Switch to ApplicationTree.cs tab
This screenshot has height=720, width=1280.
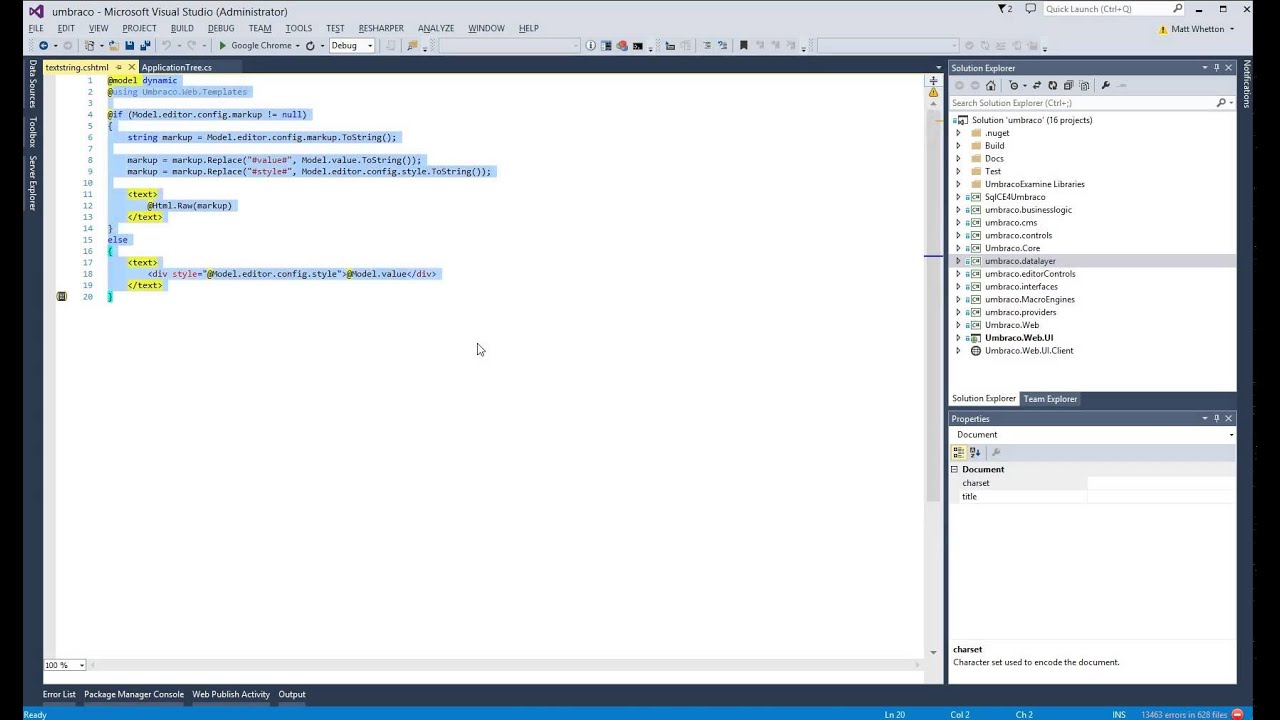click(177, 68)
